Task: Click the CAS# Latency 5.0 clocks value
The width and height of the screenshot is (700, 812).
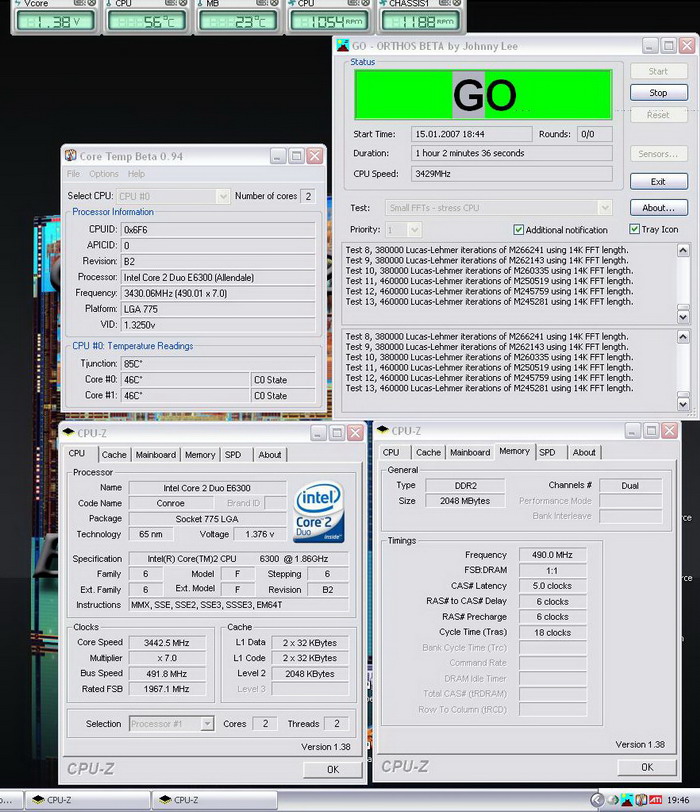Action: pyautogui.click(x=552, y=586)
